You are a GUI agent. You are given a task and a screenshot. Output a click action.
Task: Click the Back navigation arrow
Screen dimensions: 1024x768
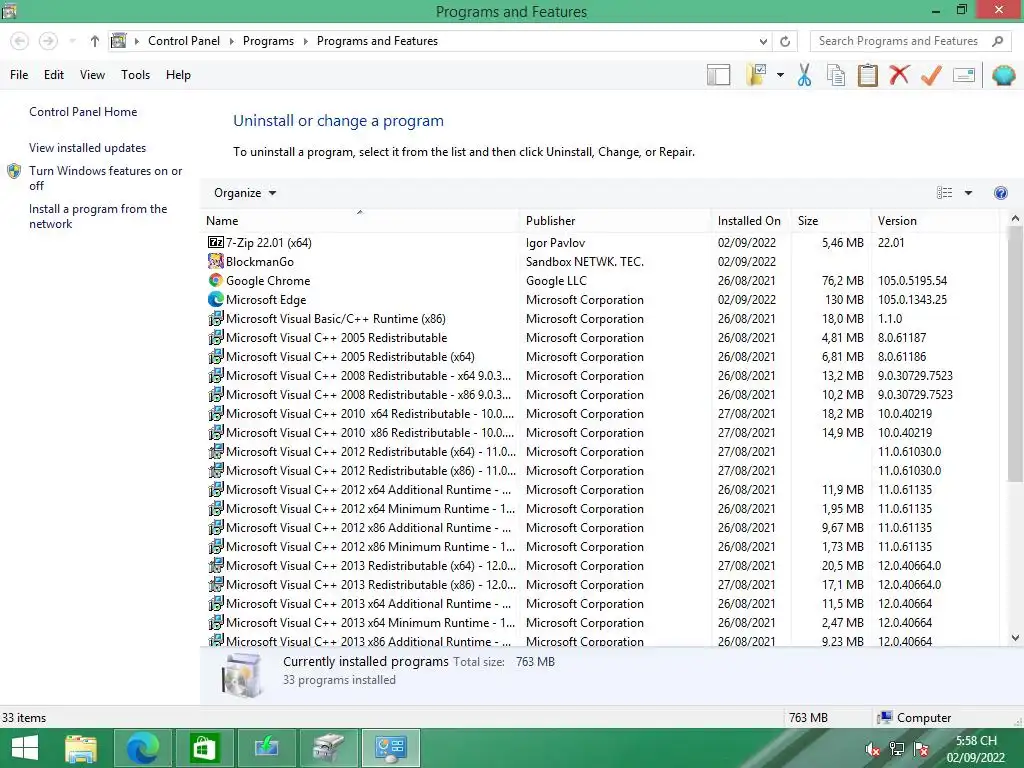[x=20, y=41]
